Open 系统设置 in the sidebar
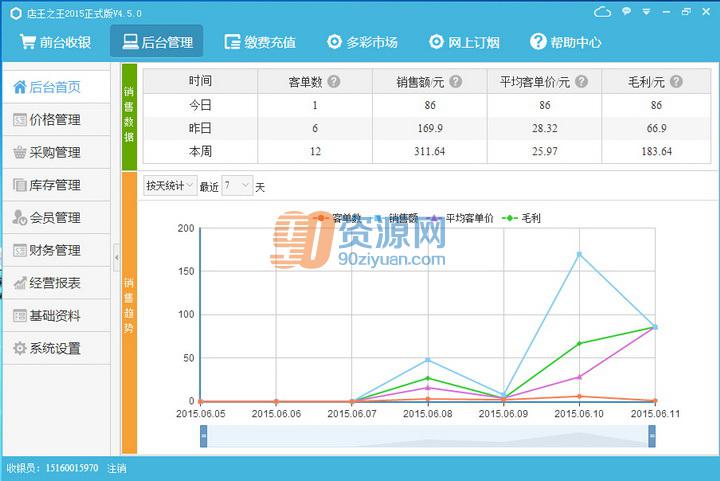 click(56, 348)
